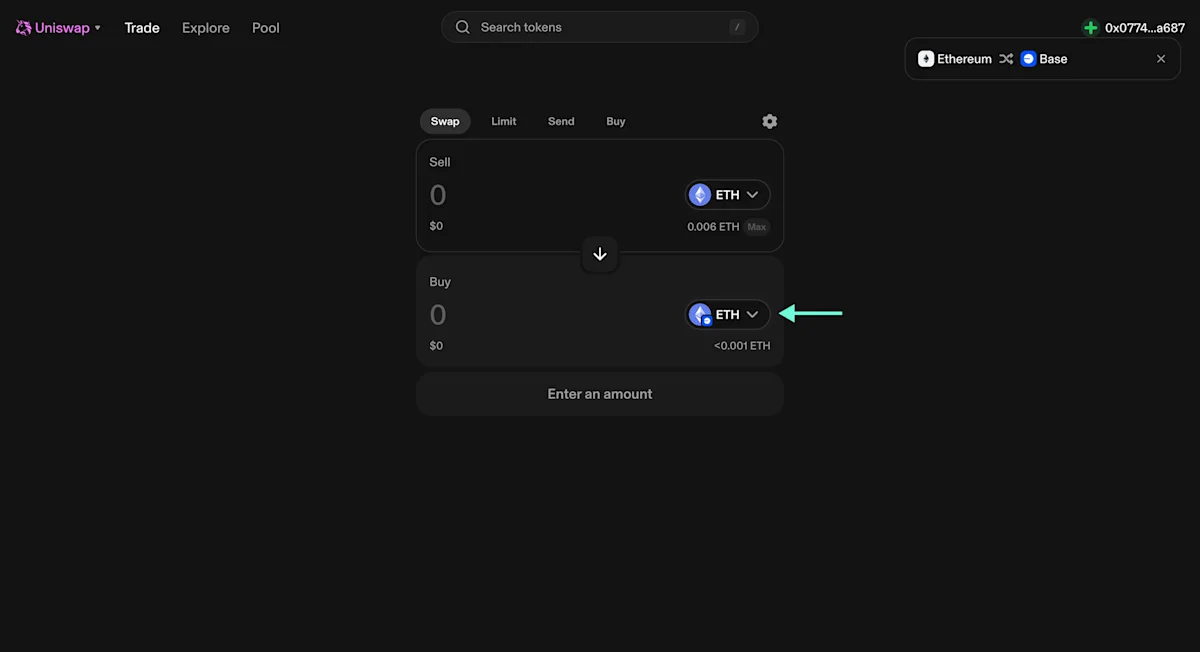
Task: Focus the Search tokens field
Action: click(600, 27)
